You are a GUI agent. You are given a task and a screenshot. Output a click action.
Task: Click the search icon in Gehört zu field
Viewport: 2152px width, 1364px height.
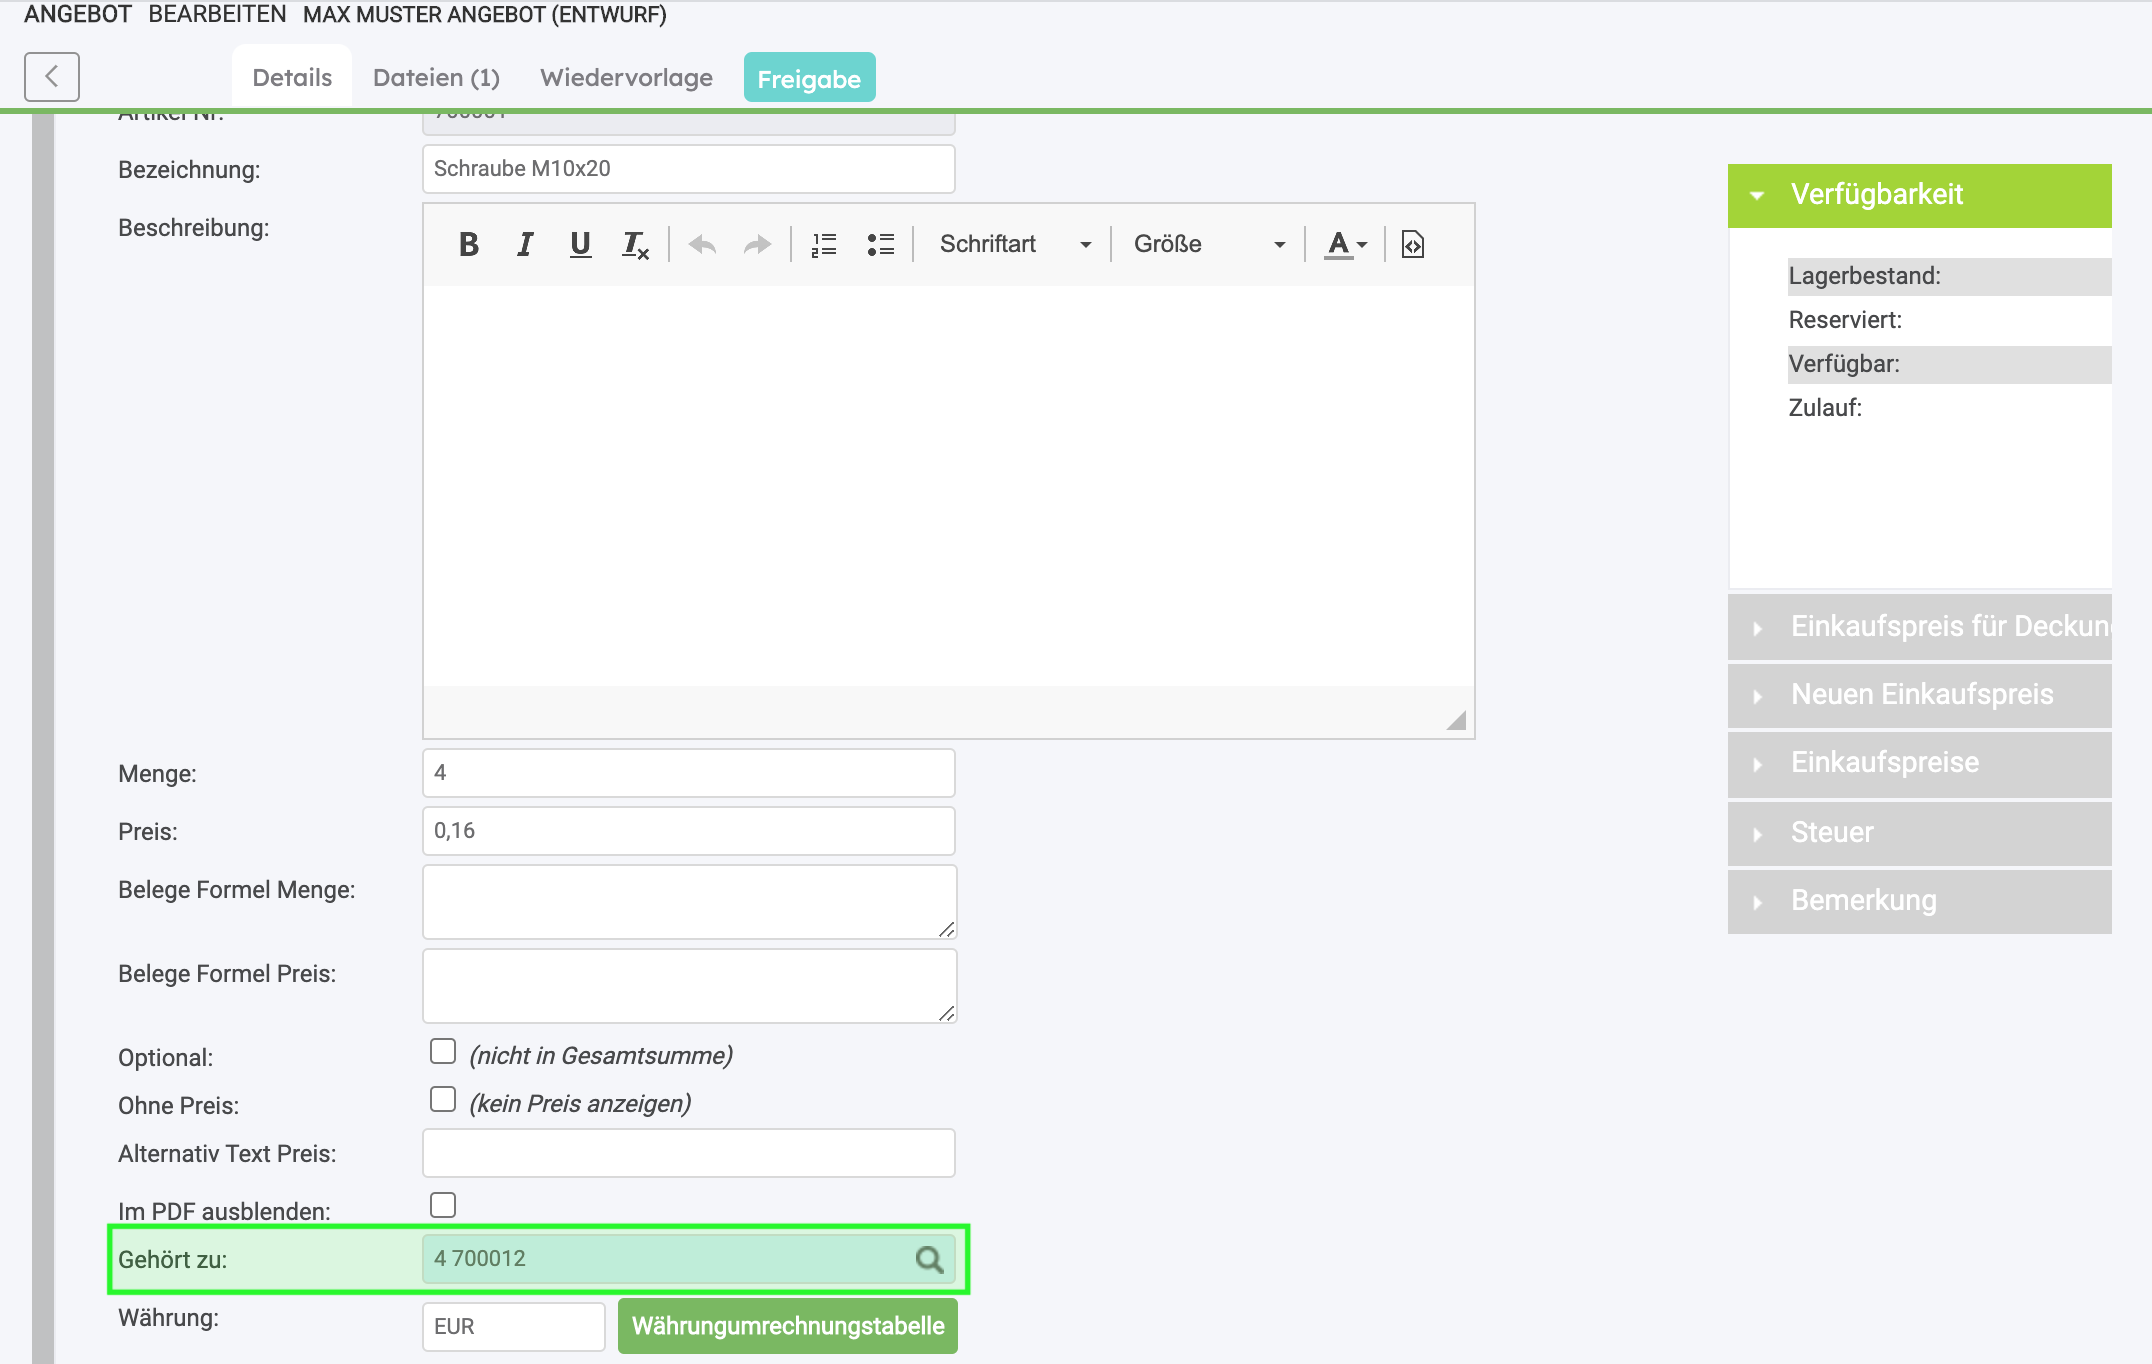point(929,1259)
